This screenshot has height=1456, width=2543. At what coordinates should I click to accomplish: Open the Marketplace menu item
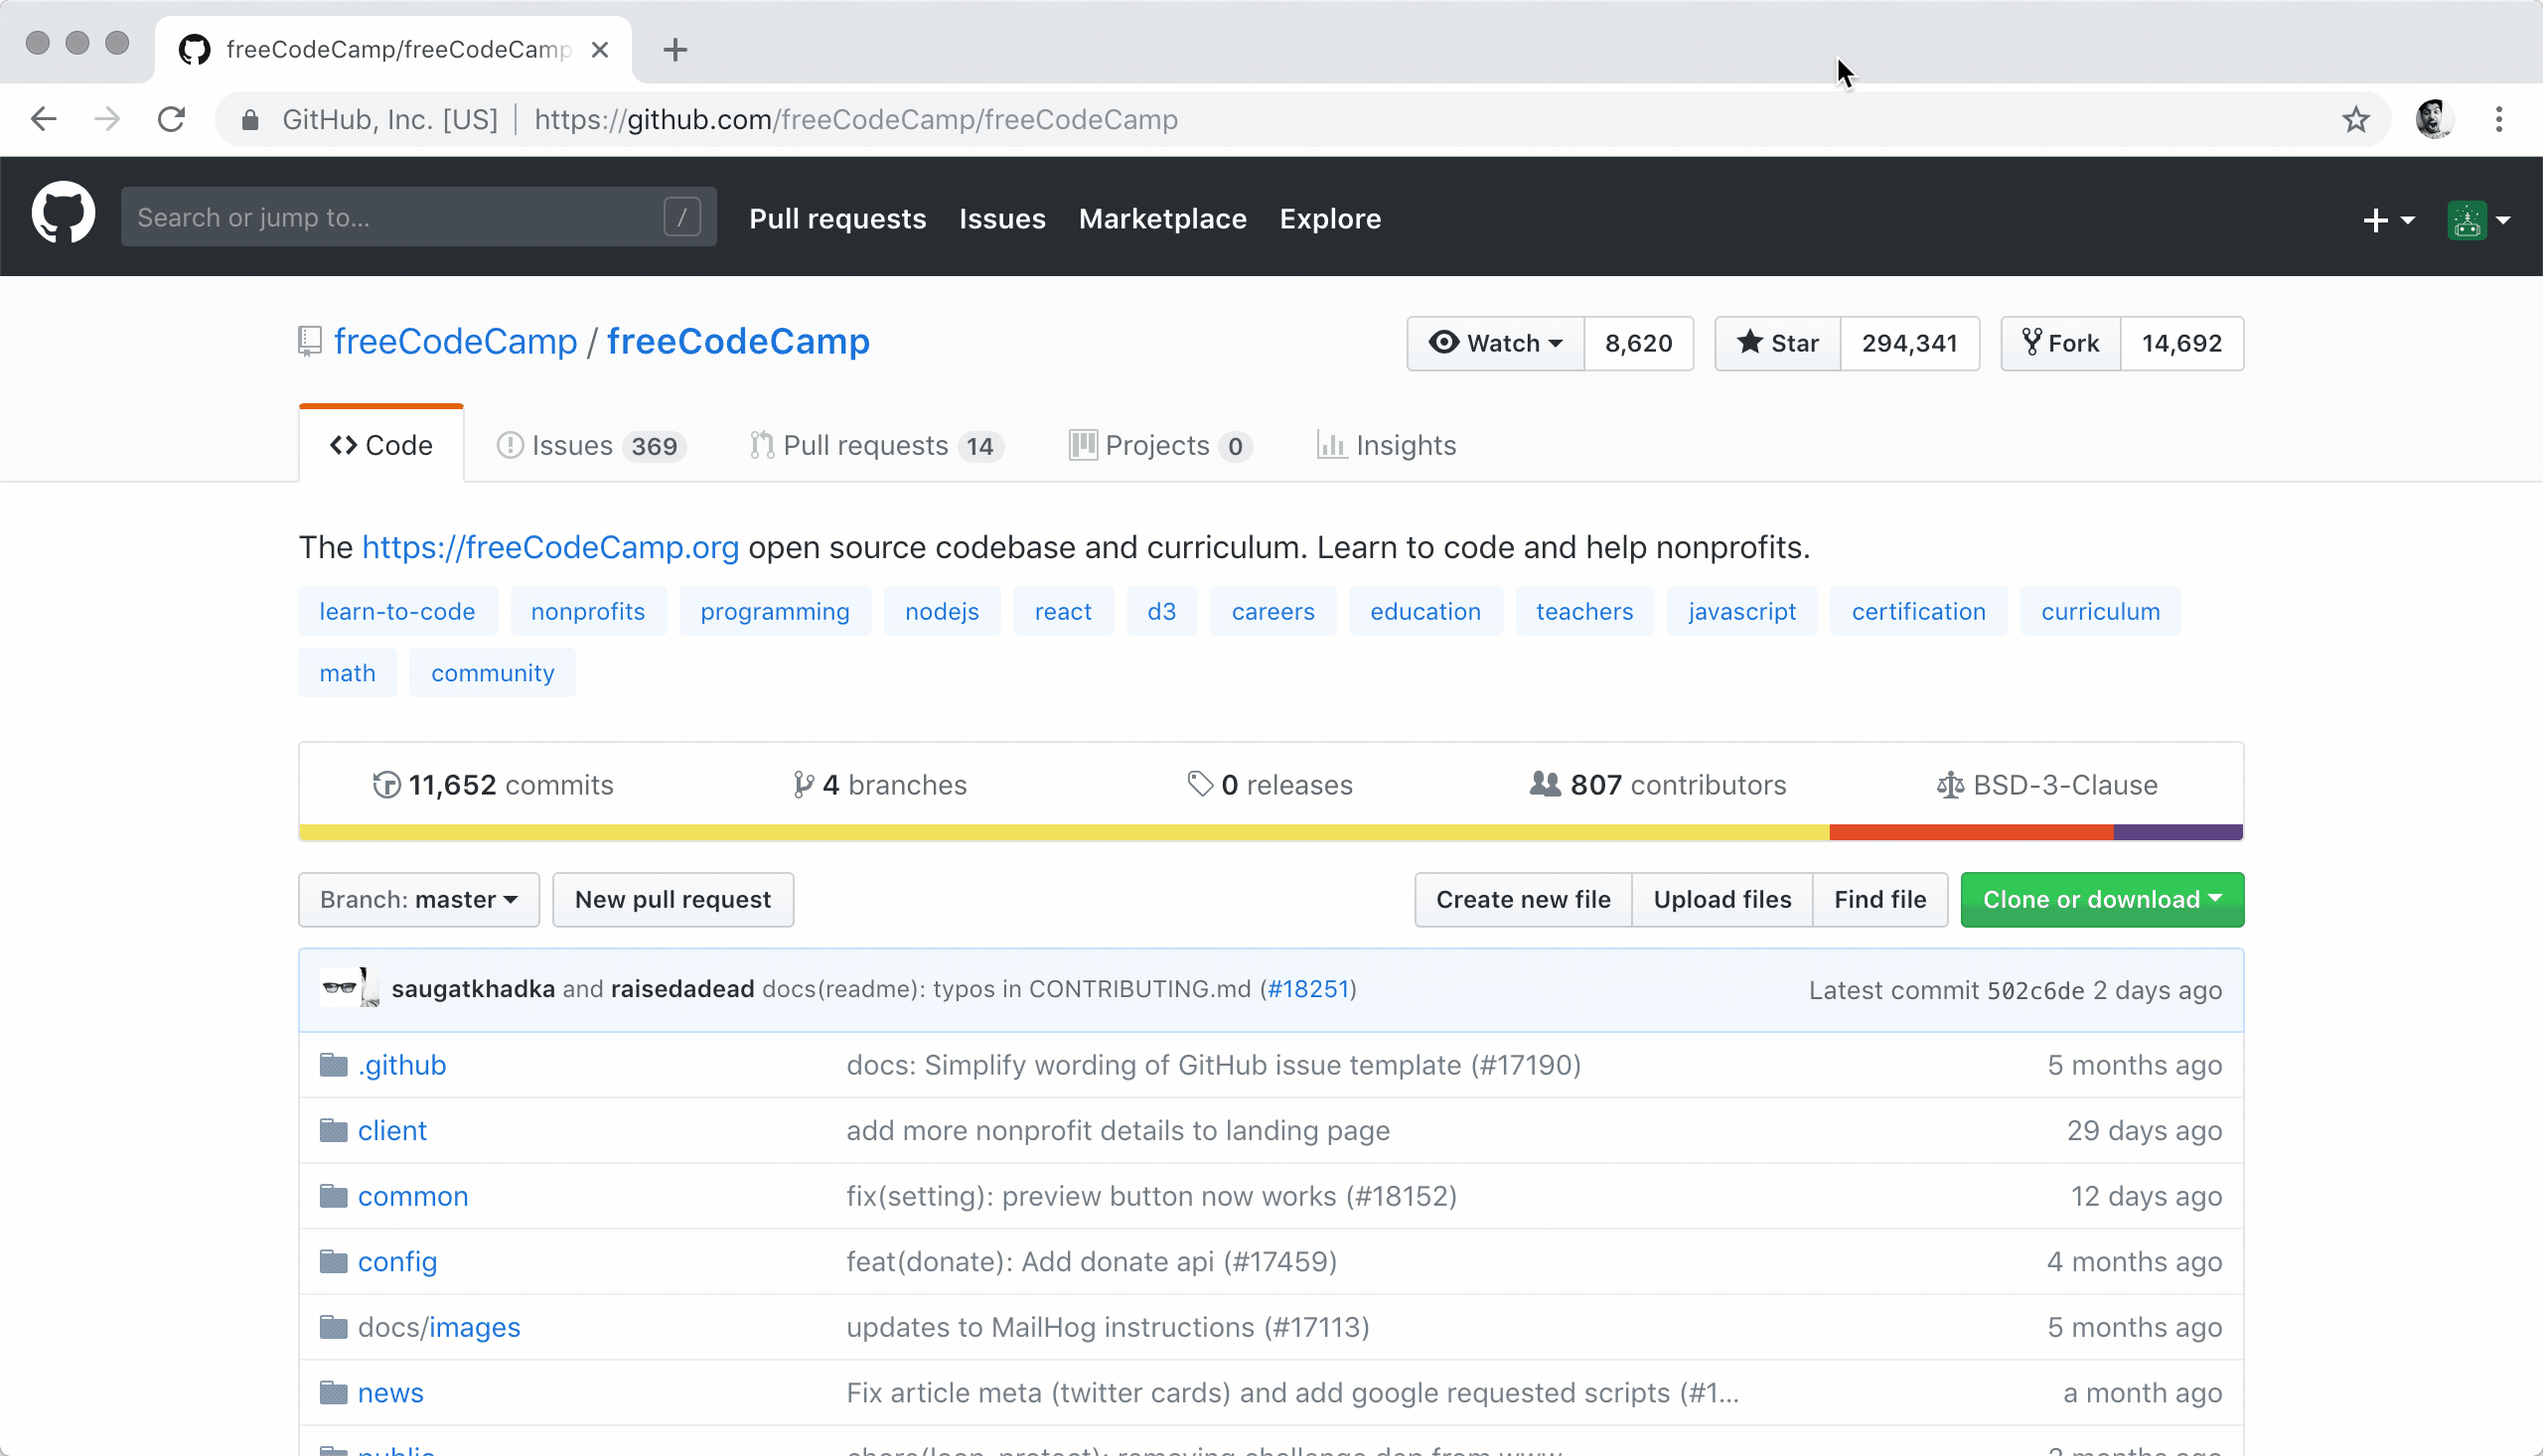tap(1162, 219)
